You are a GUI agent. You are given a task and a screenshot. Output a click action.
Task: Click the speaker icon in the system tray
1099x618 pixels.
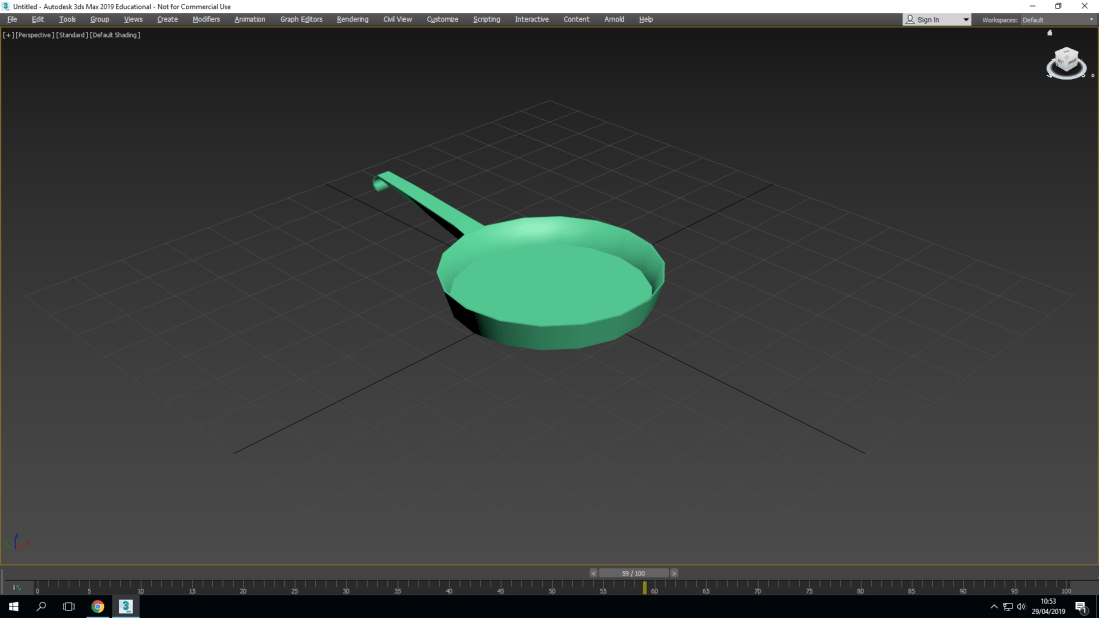coord(1021,605)
